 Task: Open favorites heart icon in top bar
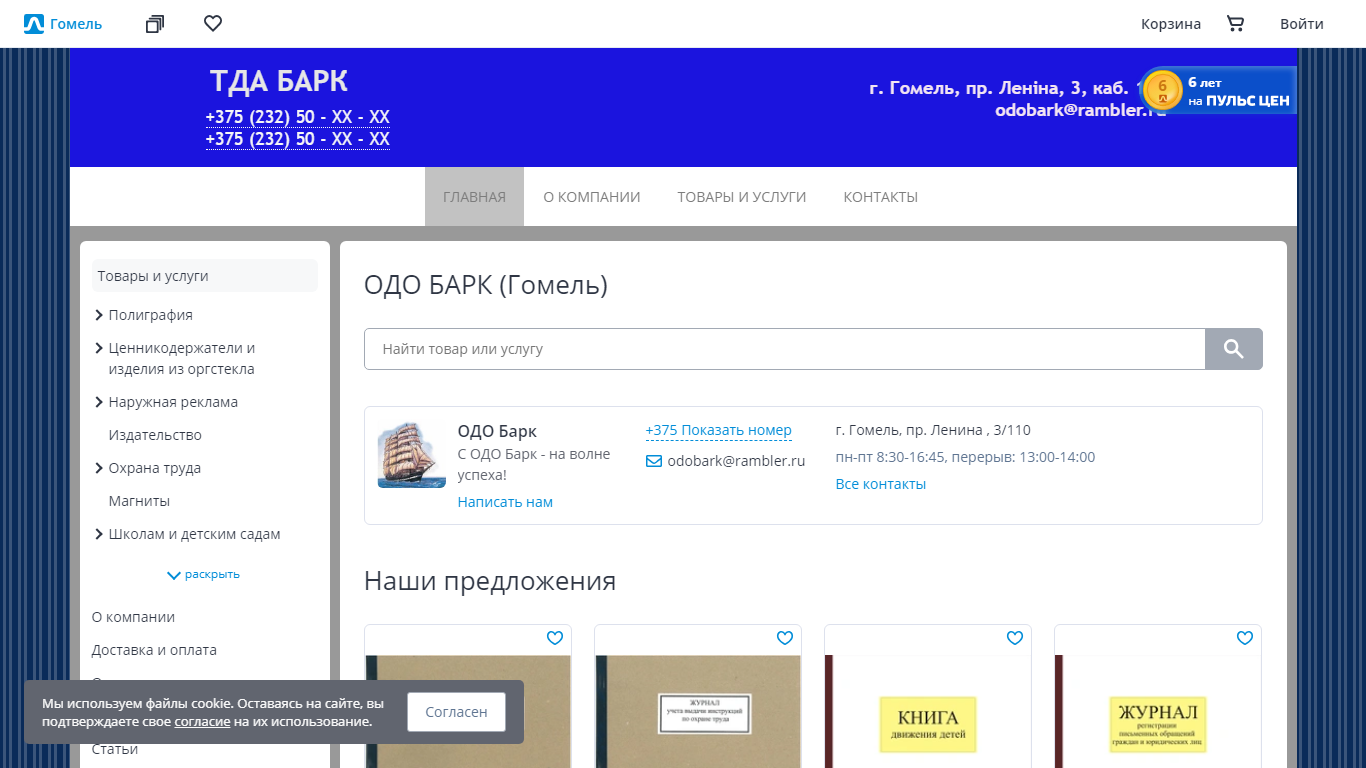[x=213, y=23]
